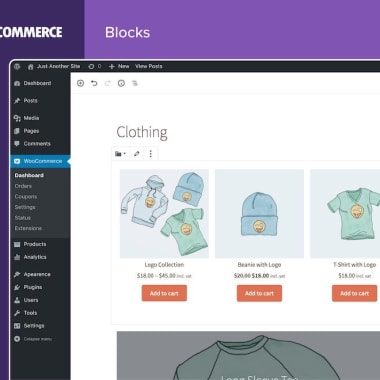Open the Plugins menu
The height and width of the screenshot is (380, 380).
click(x=28, y=287)
